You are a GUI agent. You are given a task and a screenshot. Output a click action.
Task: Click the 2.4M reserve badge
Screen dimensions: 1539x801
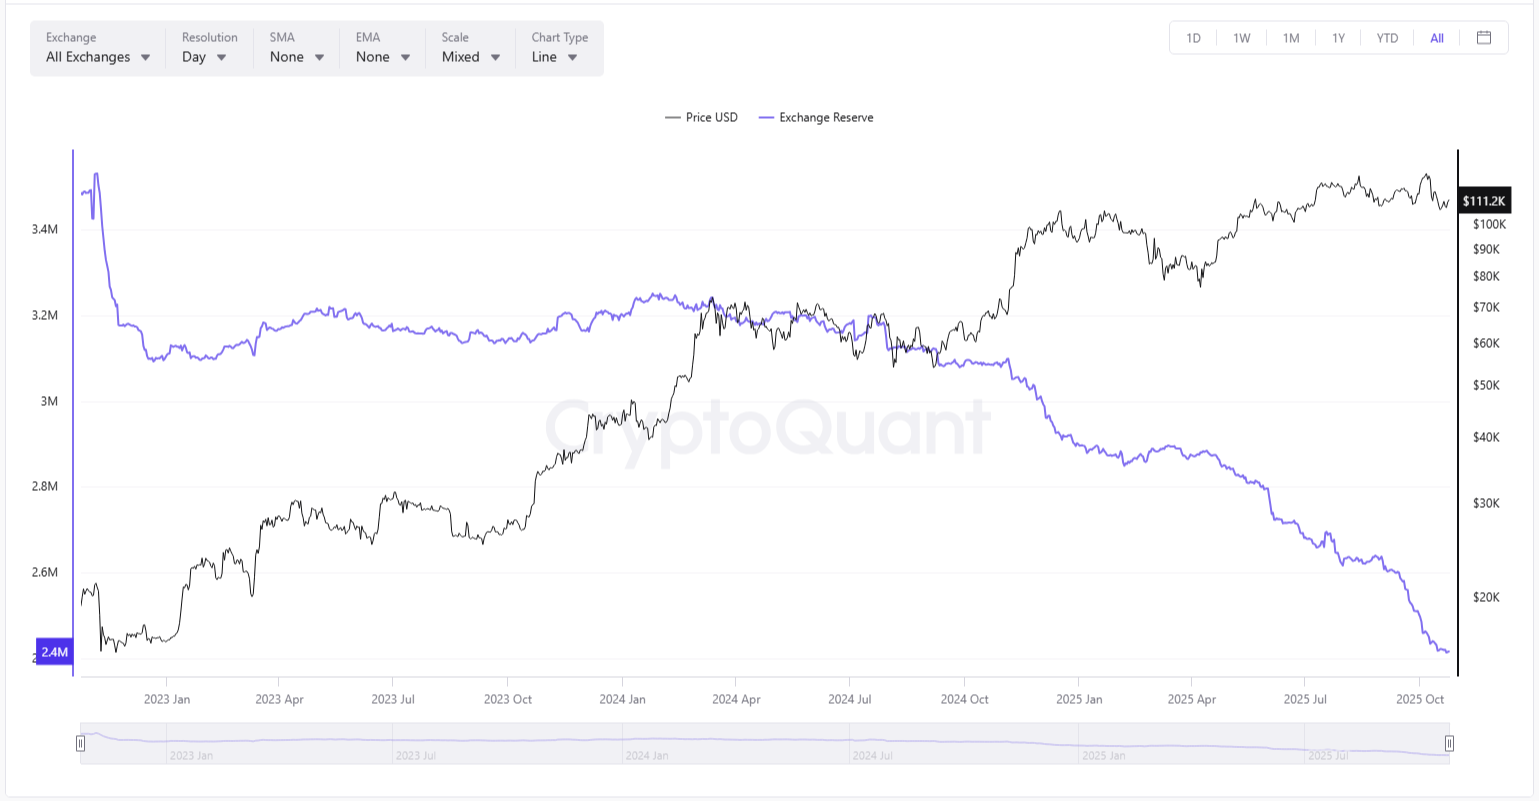click(55, 652)
